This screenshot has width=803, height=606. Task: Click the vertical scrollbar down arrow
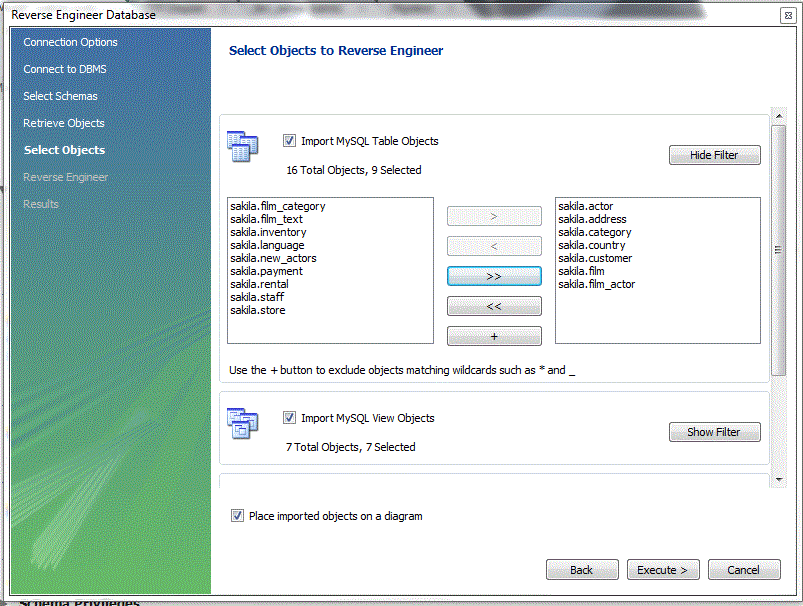(x=779, y=479)
